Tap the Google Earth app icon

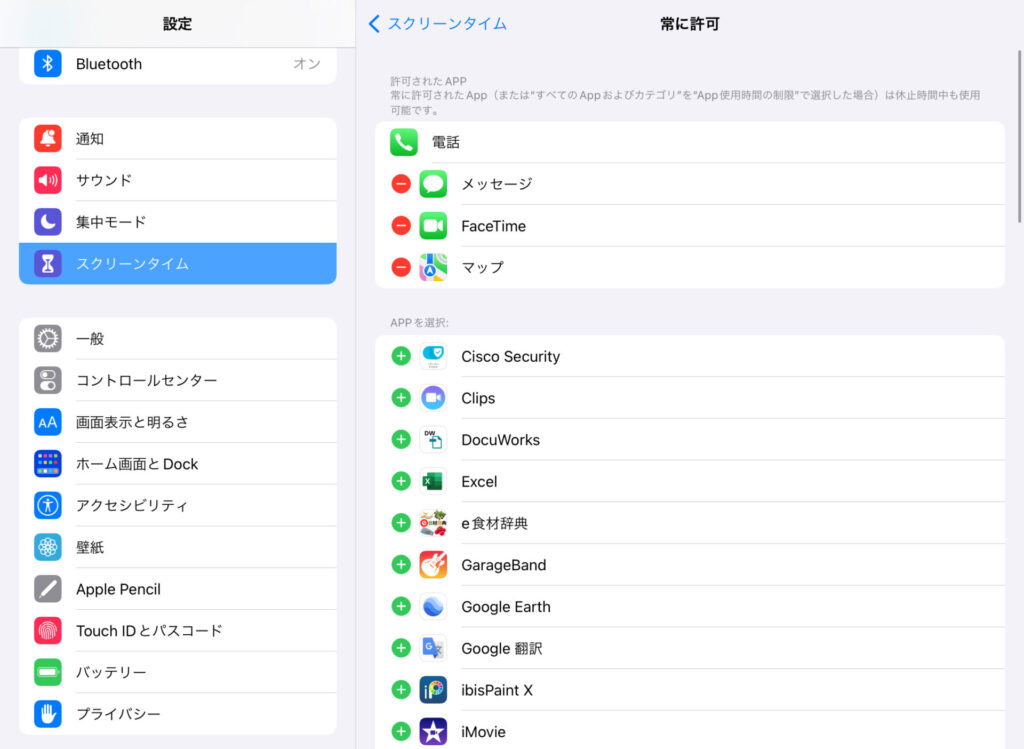[433, 607]
